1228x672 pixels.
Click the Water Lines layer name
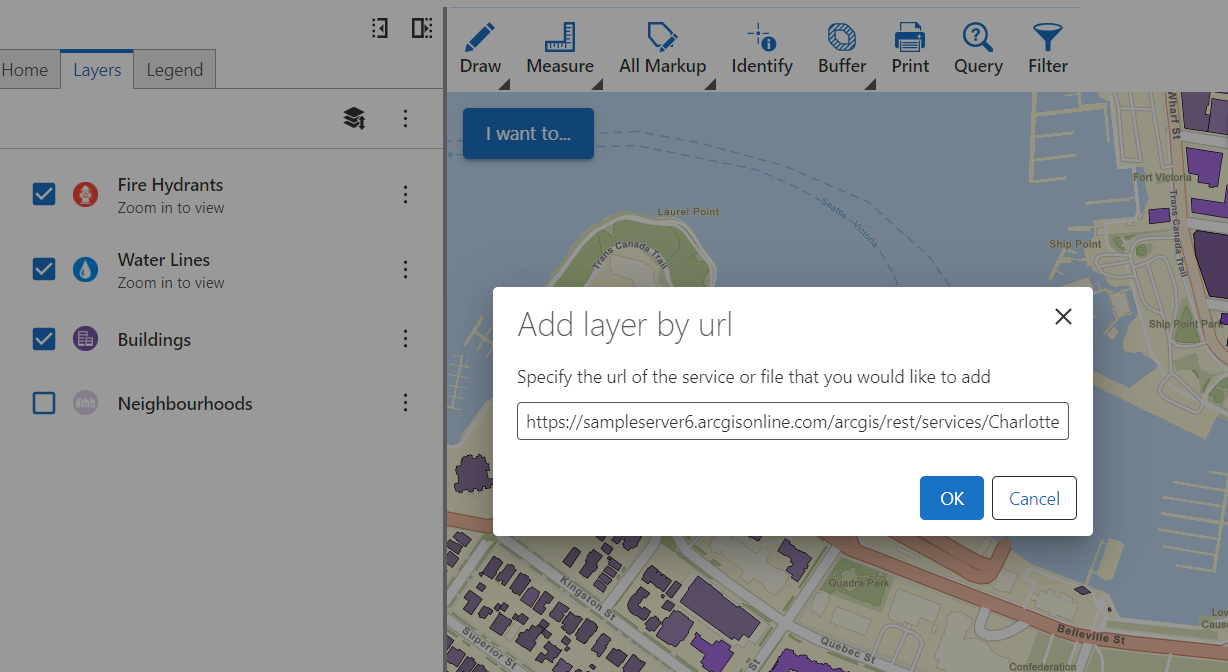pos(164,260)
